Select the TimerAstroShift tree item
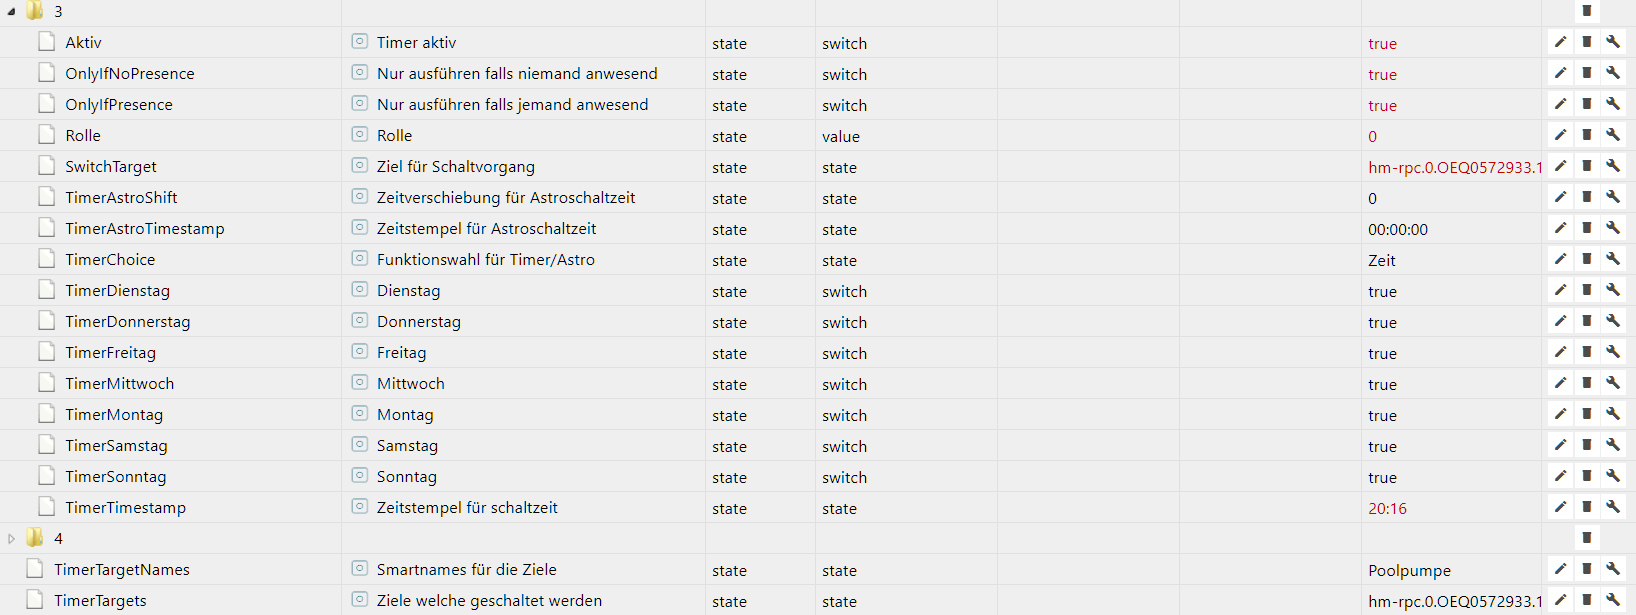The height and width of the screenshot is (615, 1636). tap(121, 198)
